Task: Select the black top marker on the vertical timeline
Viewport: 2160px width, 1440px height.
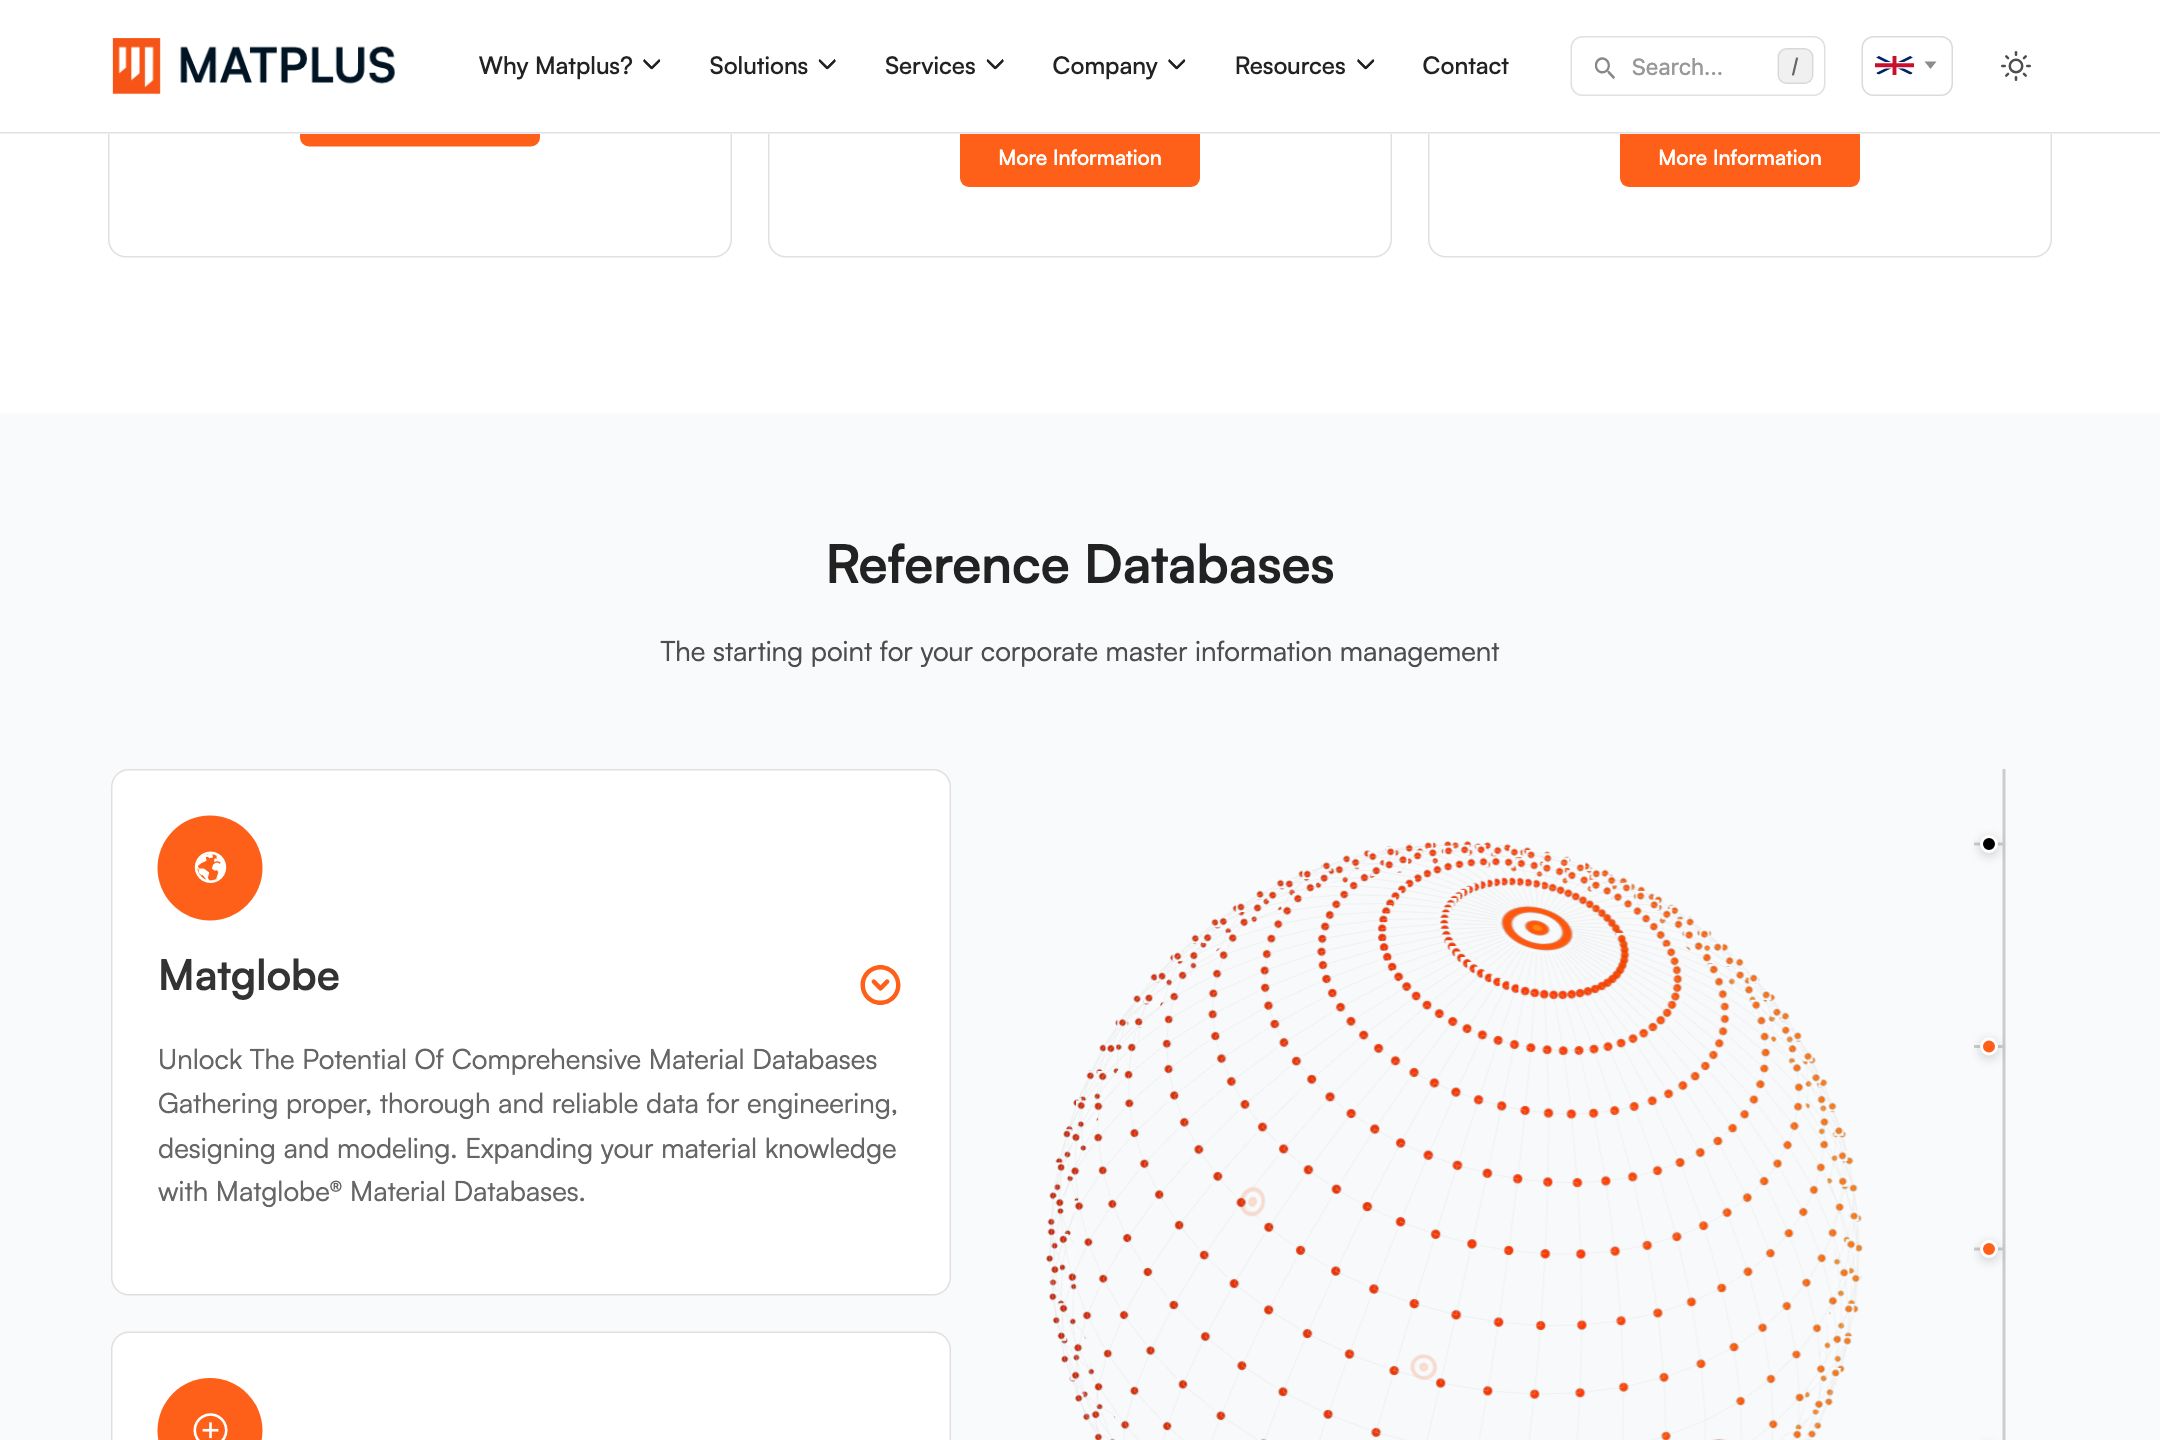Action: pyautogui.click(x=1989, y=844)
